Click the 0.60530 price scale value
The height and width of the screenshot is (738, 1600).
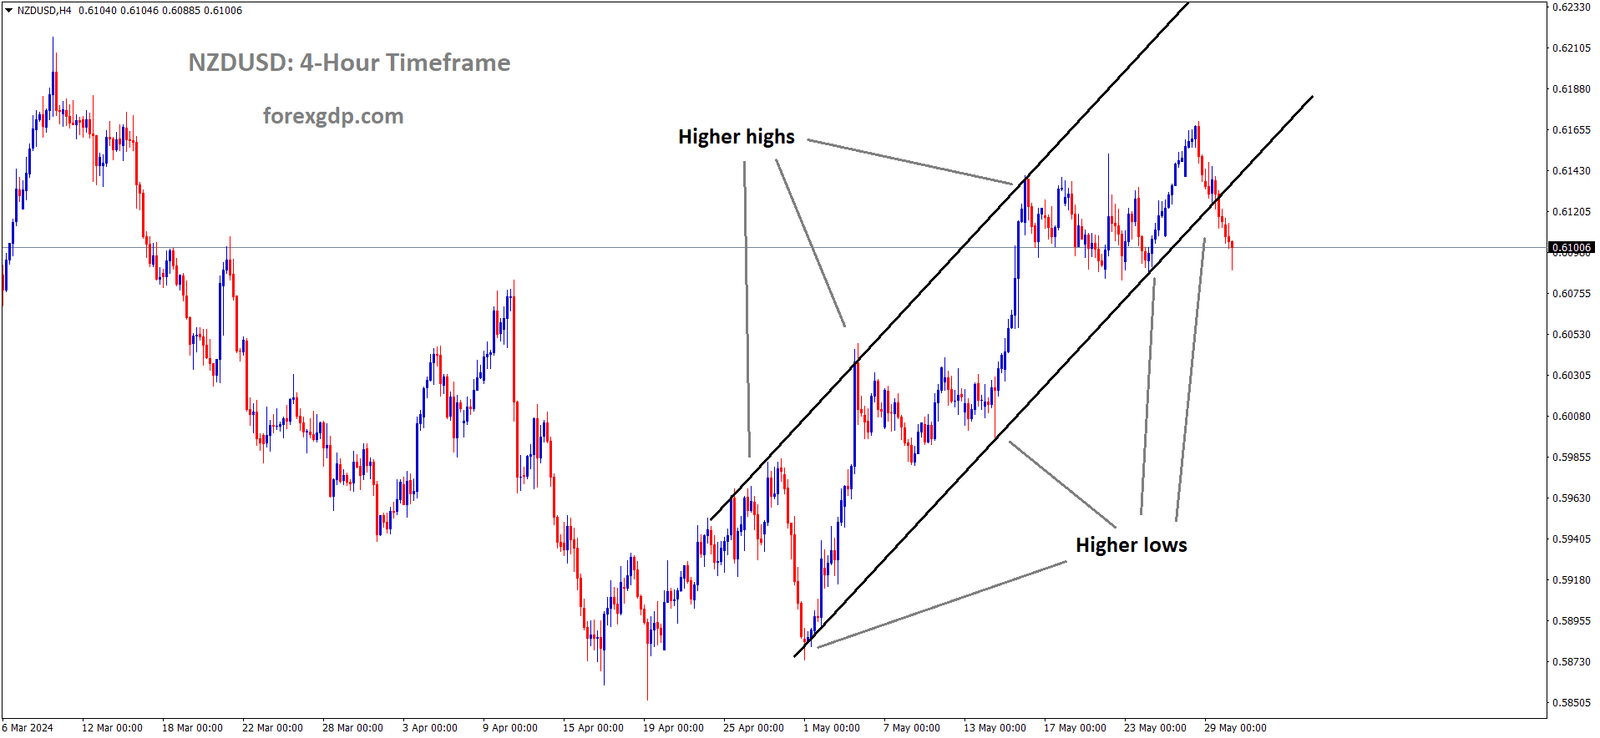(1571, 335)
